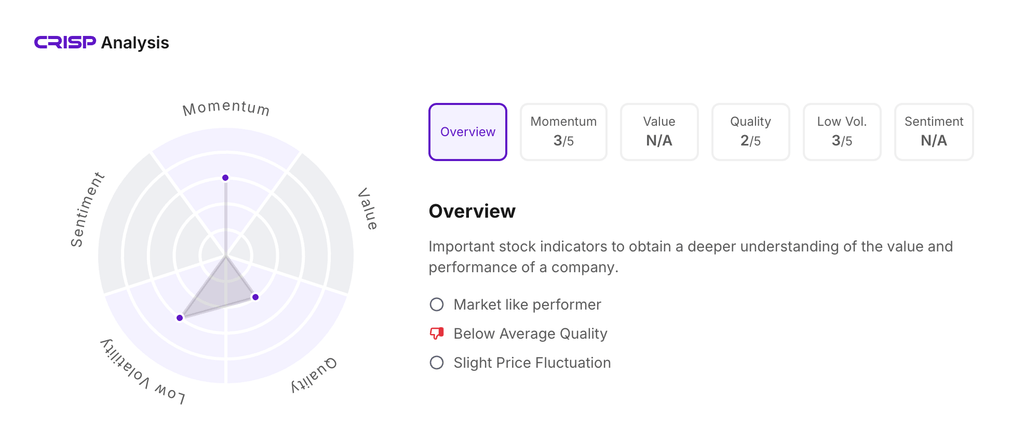Select the Overview tab
This screenshot has width=1024, height=426.
468,132
